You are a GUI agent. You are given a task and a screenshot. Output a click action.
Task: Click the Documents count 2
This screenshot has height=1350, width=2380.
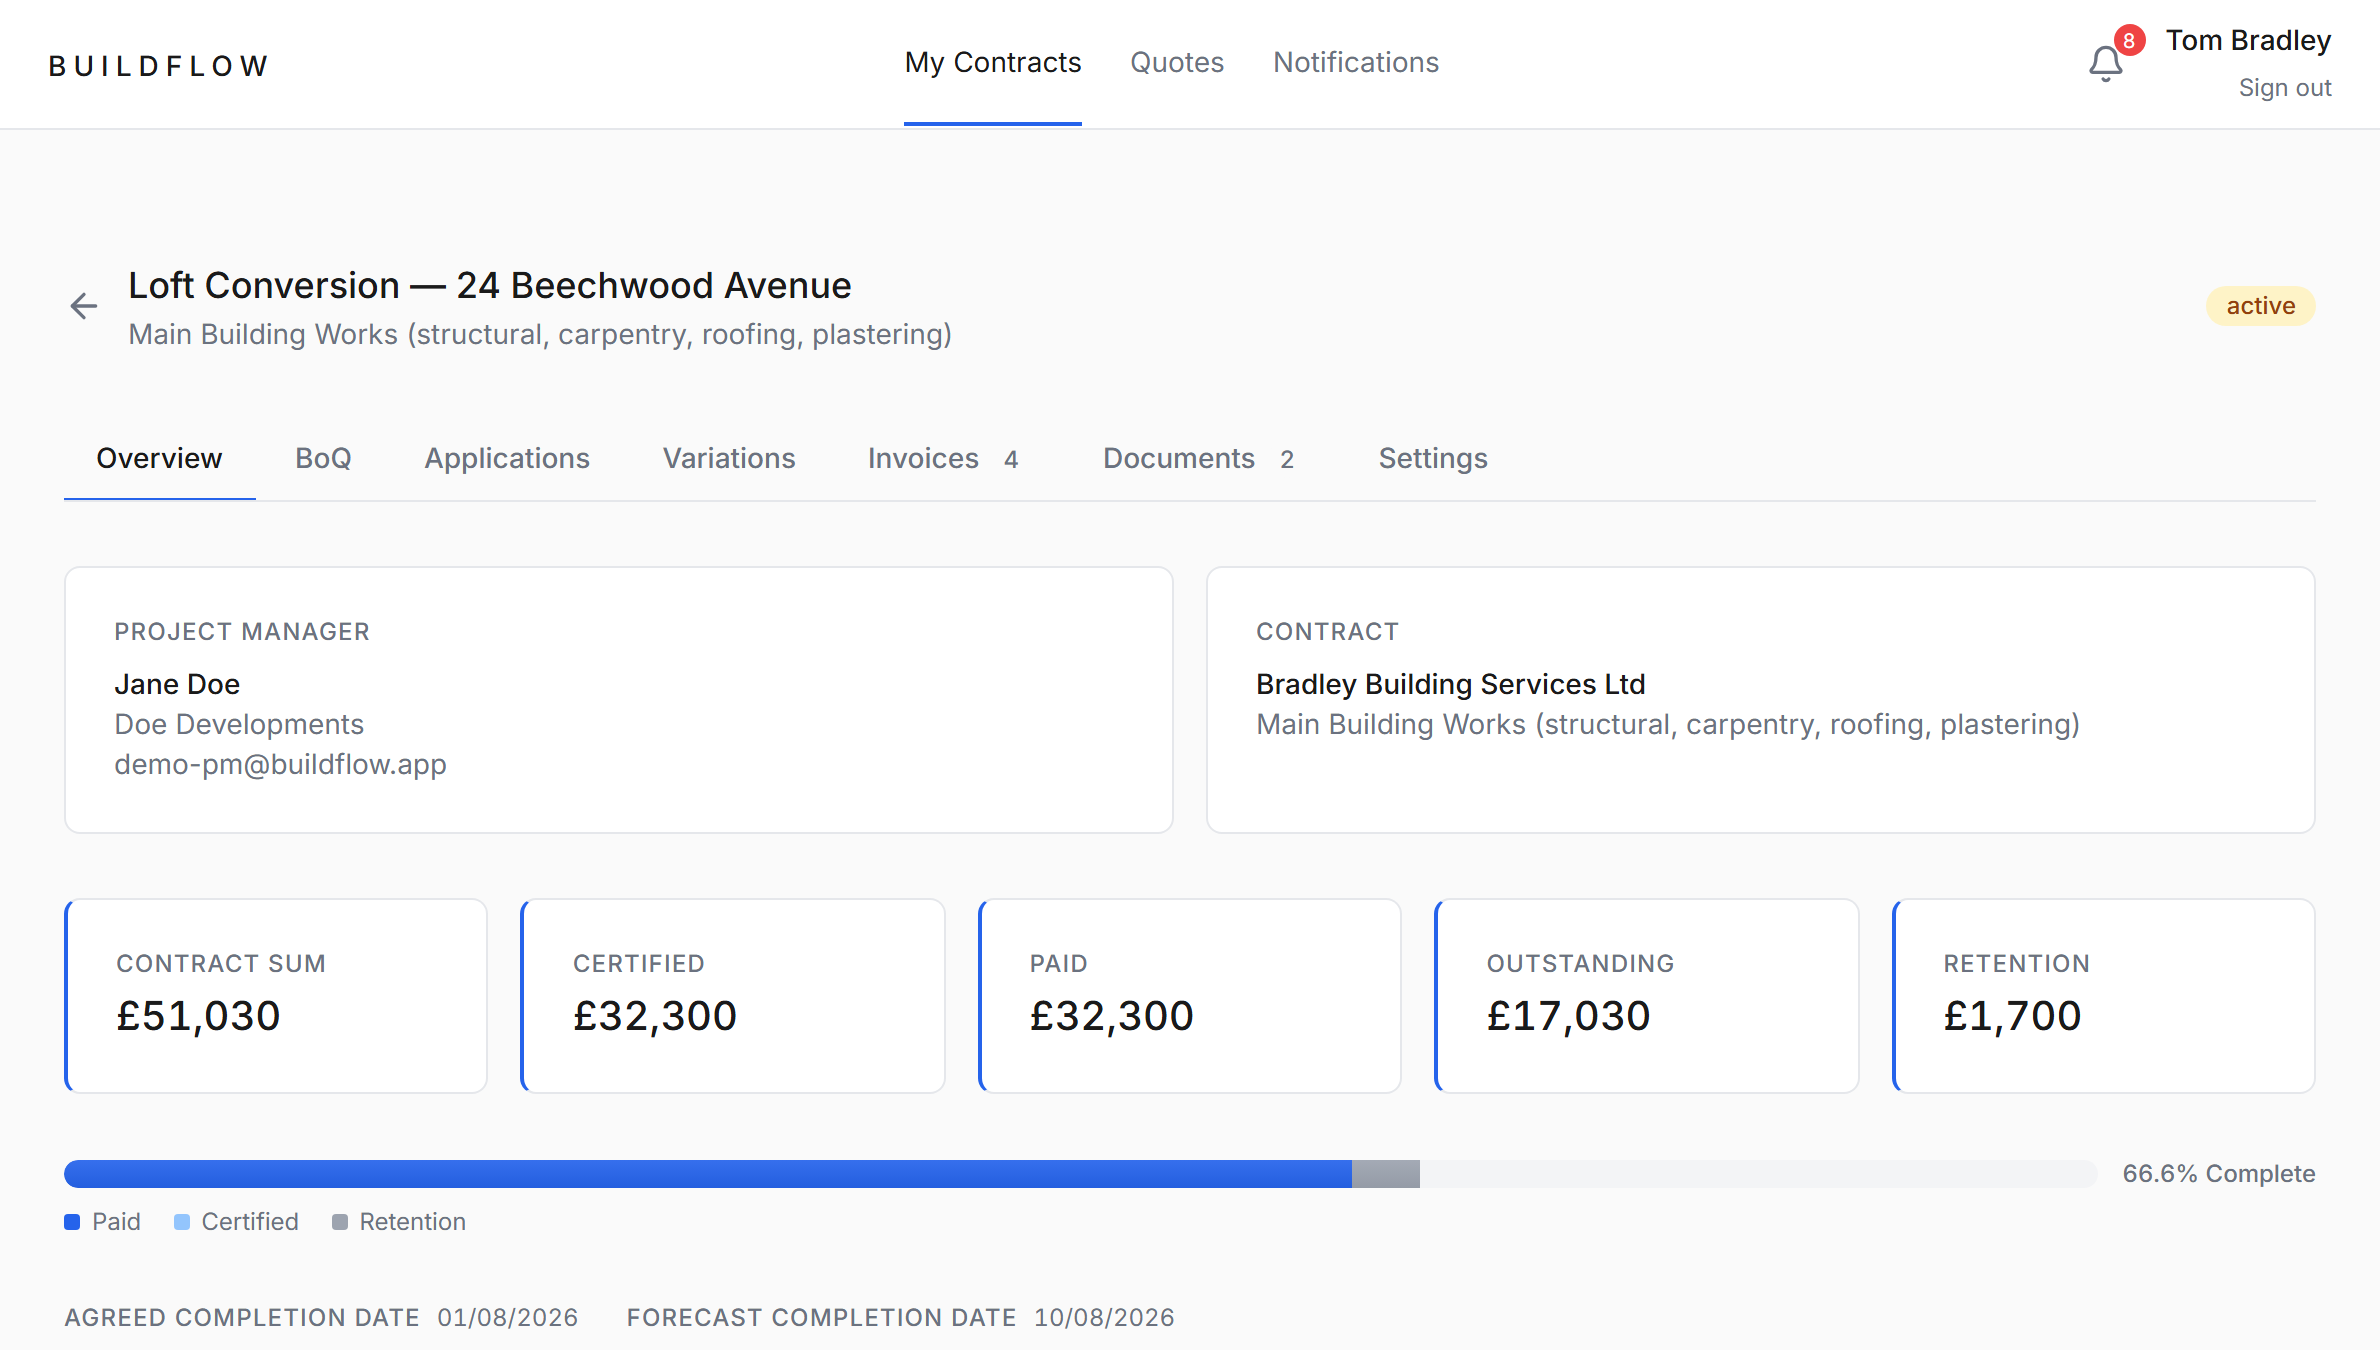[x=1287, y=459]
